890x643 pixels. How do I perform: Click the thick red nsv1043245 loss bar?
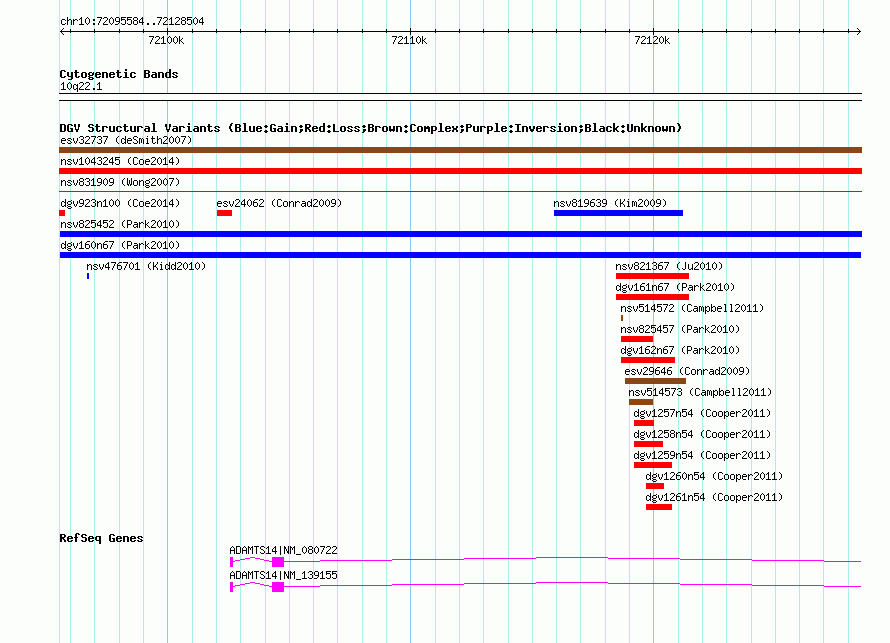[460, 171]
